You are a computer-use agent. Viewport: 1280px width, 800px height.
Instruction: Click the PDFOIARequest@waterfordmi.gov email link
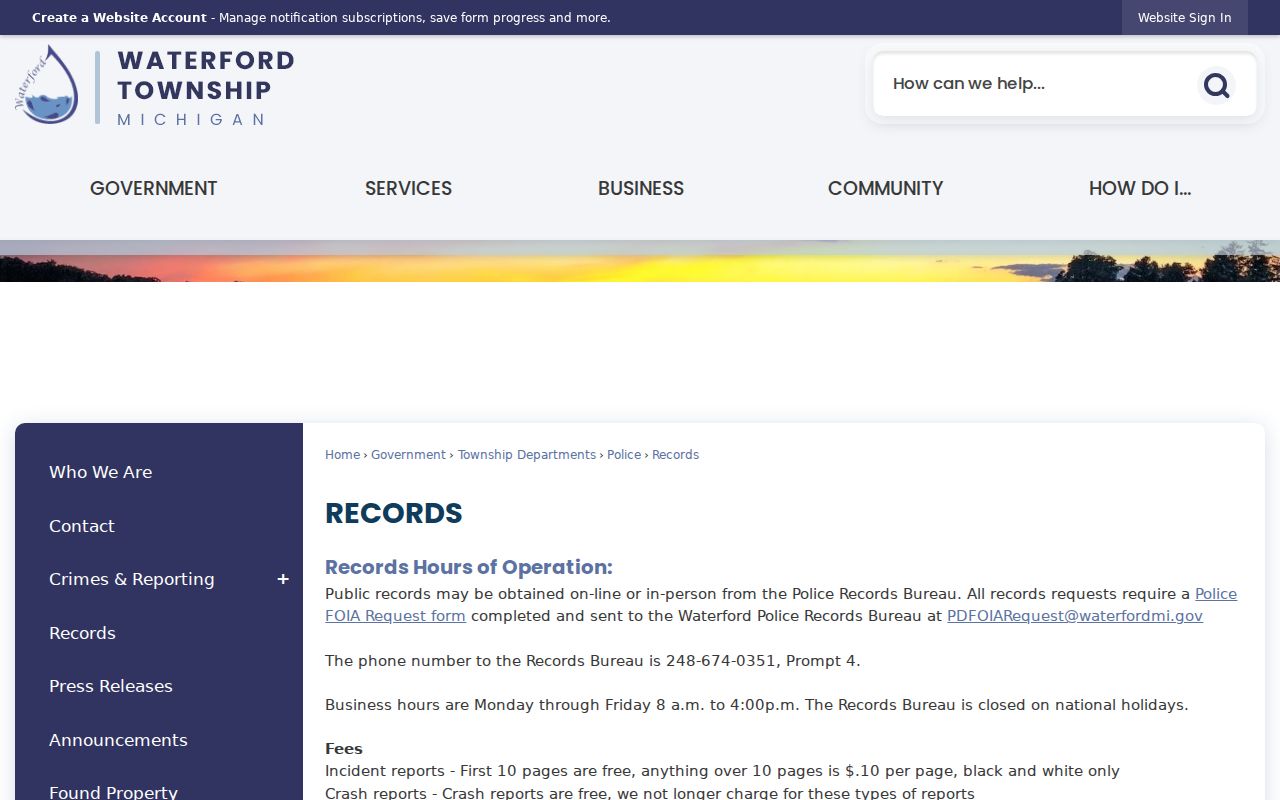pyautogui.click(x=1075, y=616)
